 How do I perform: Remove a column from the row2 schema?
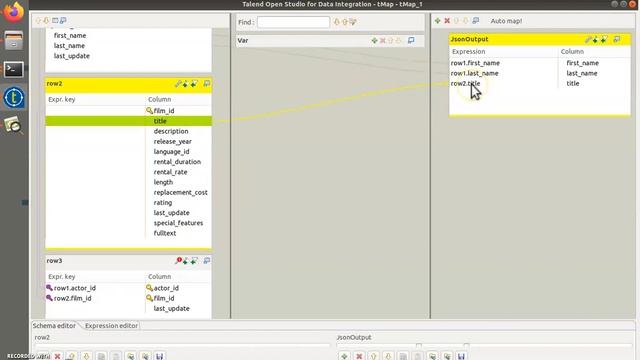point(57,356)
